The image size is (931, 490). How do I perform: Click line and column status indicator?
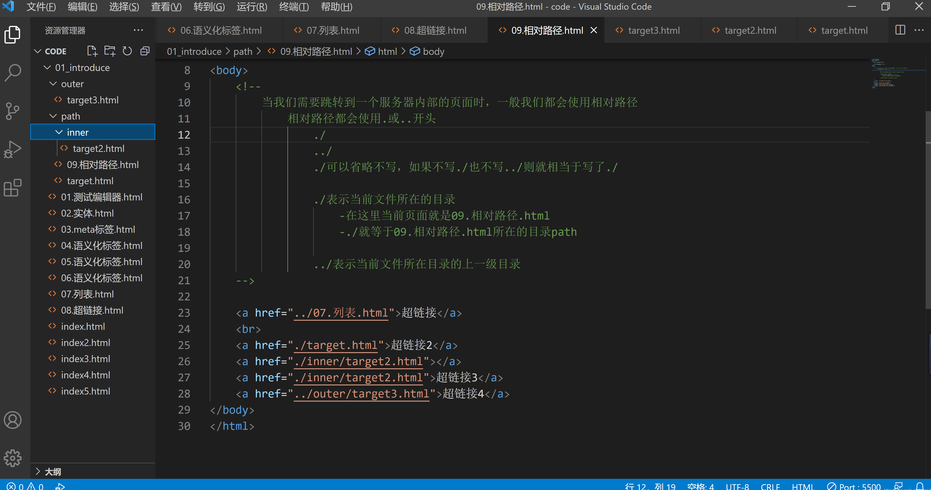tap(650, 486)
